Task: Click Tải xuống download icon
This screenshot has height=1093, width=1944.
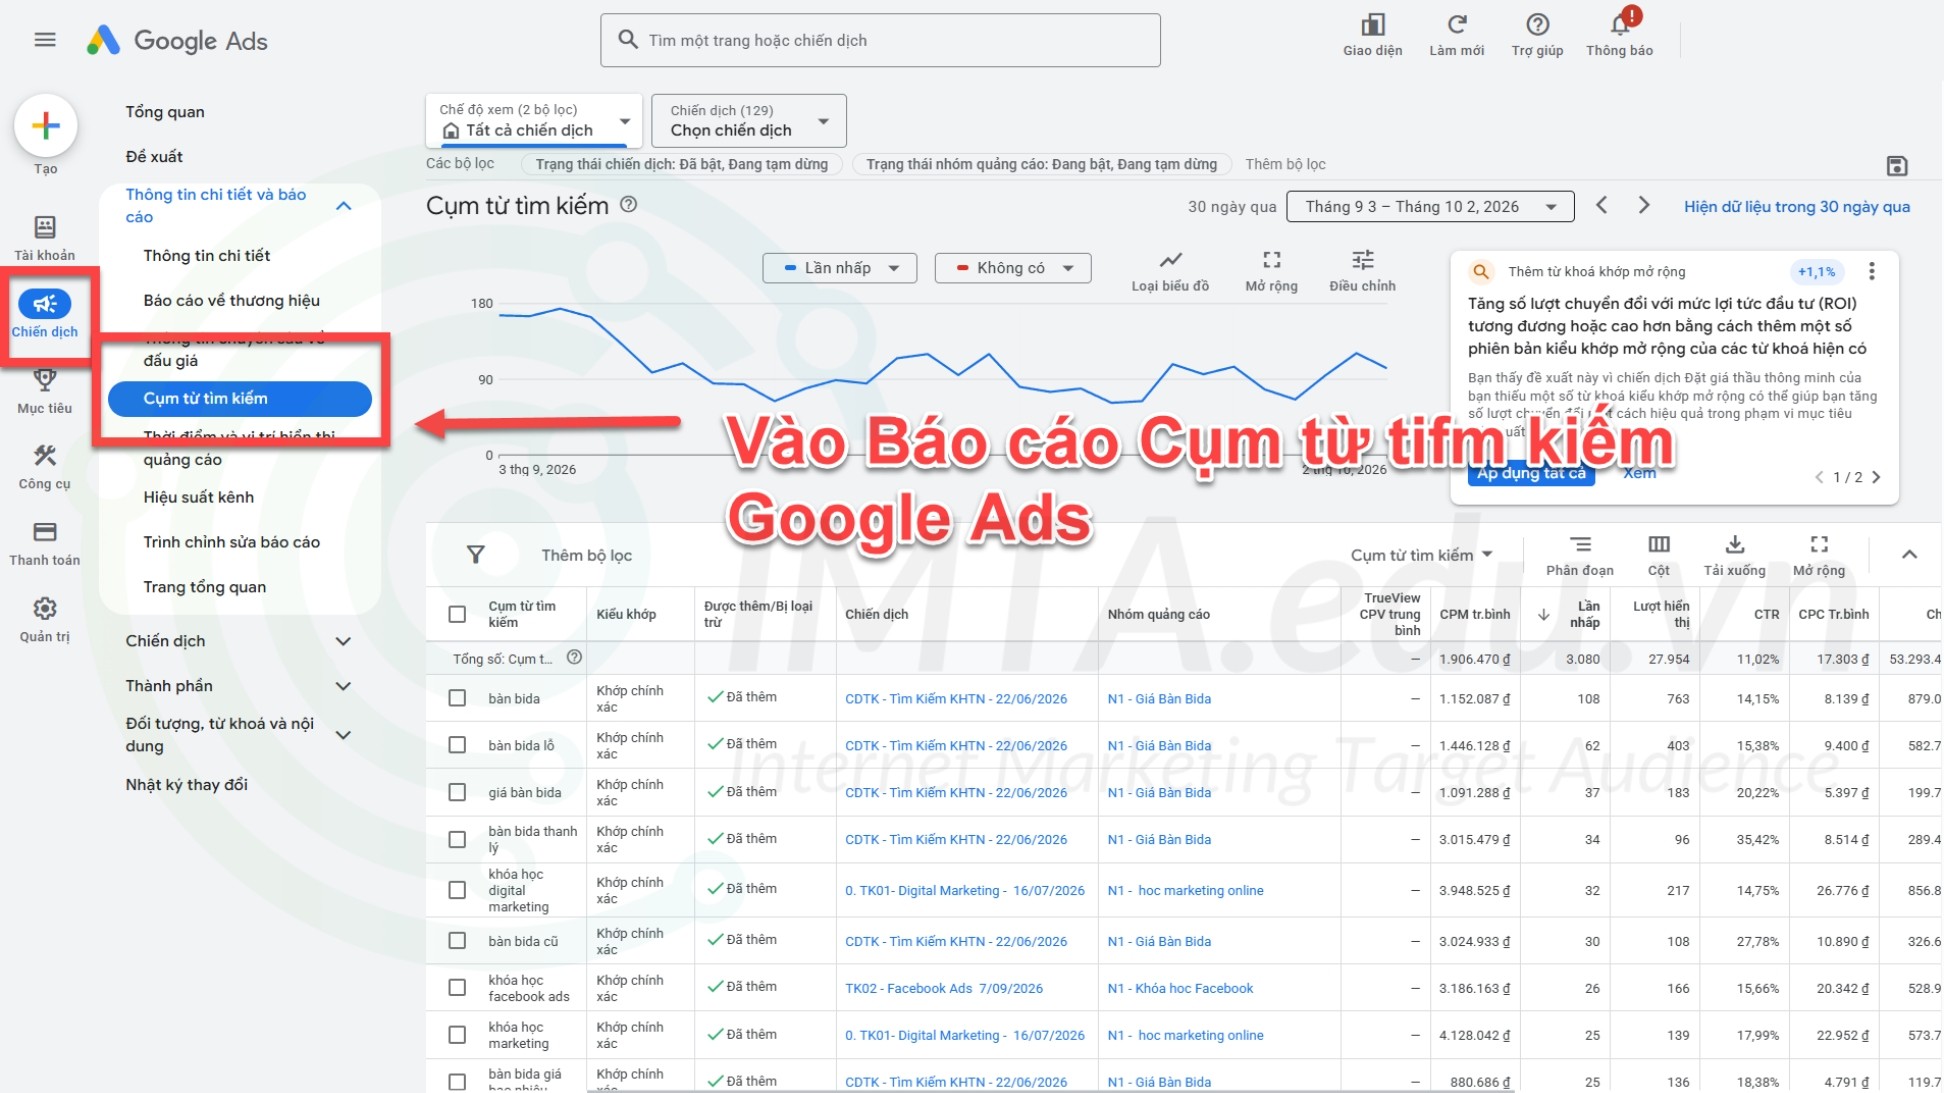Action: click(1735, 545)
